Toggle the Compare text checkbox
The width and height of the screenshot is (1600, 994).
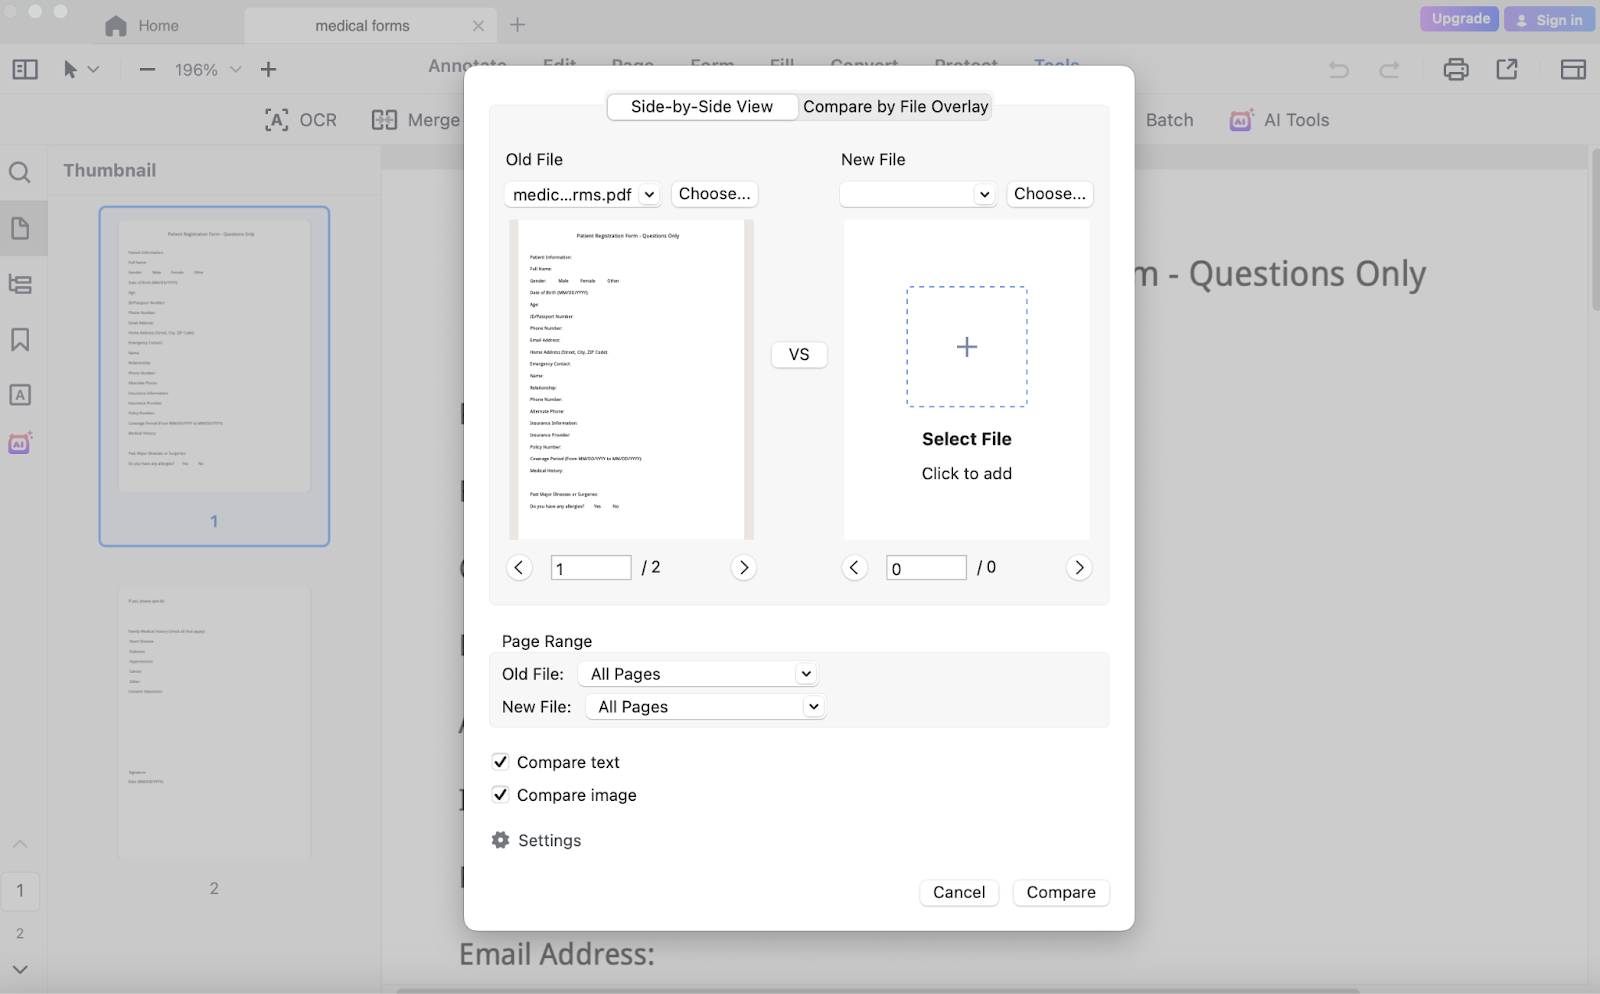pos(500,762)
